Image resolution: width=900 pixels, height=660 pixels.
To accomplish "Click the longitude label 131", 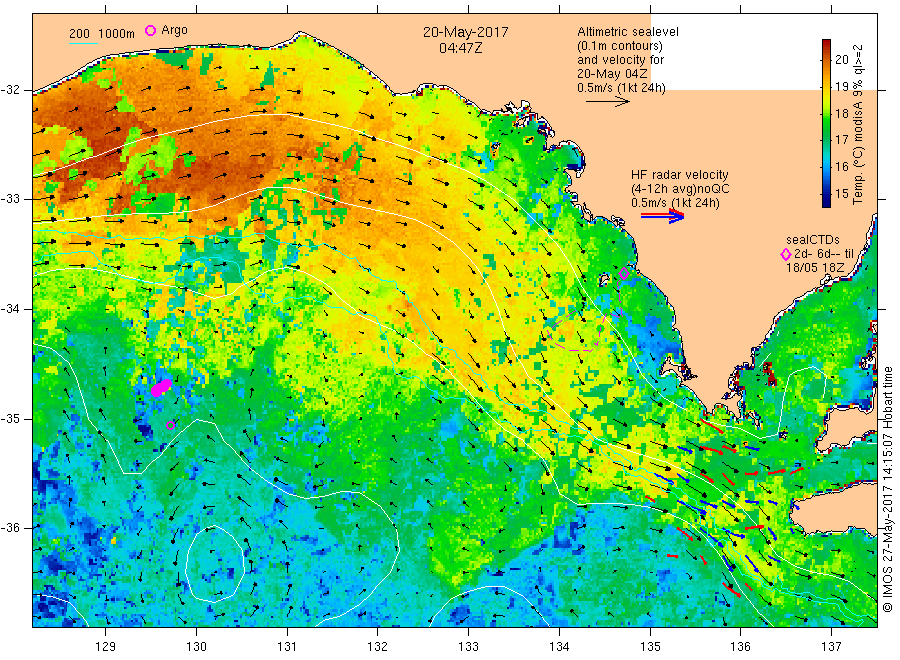I will tap(287, 647).
